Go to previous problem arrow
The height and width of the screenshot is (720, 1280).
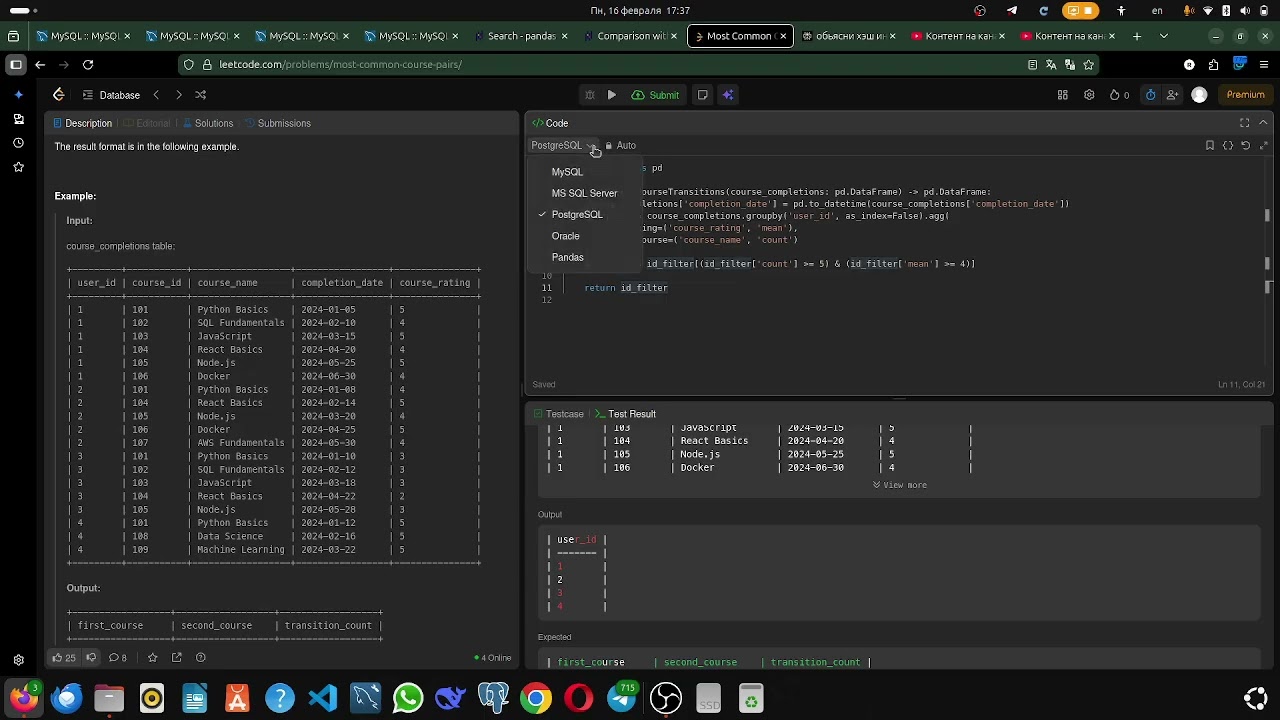(x=156, y=95)
